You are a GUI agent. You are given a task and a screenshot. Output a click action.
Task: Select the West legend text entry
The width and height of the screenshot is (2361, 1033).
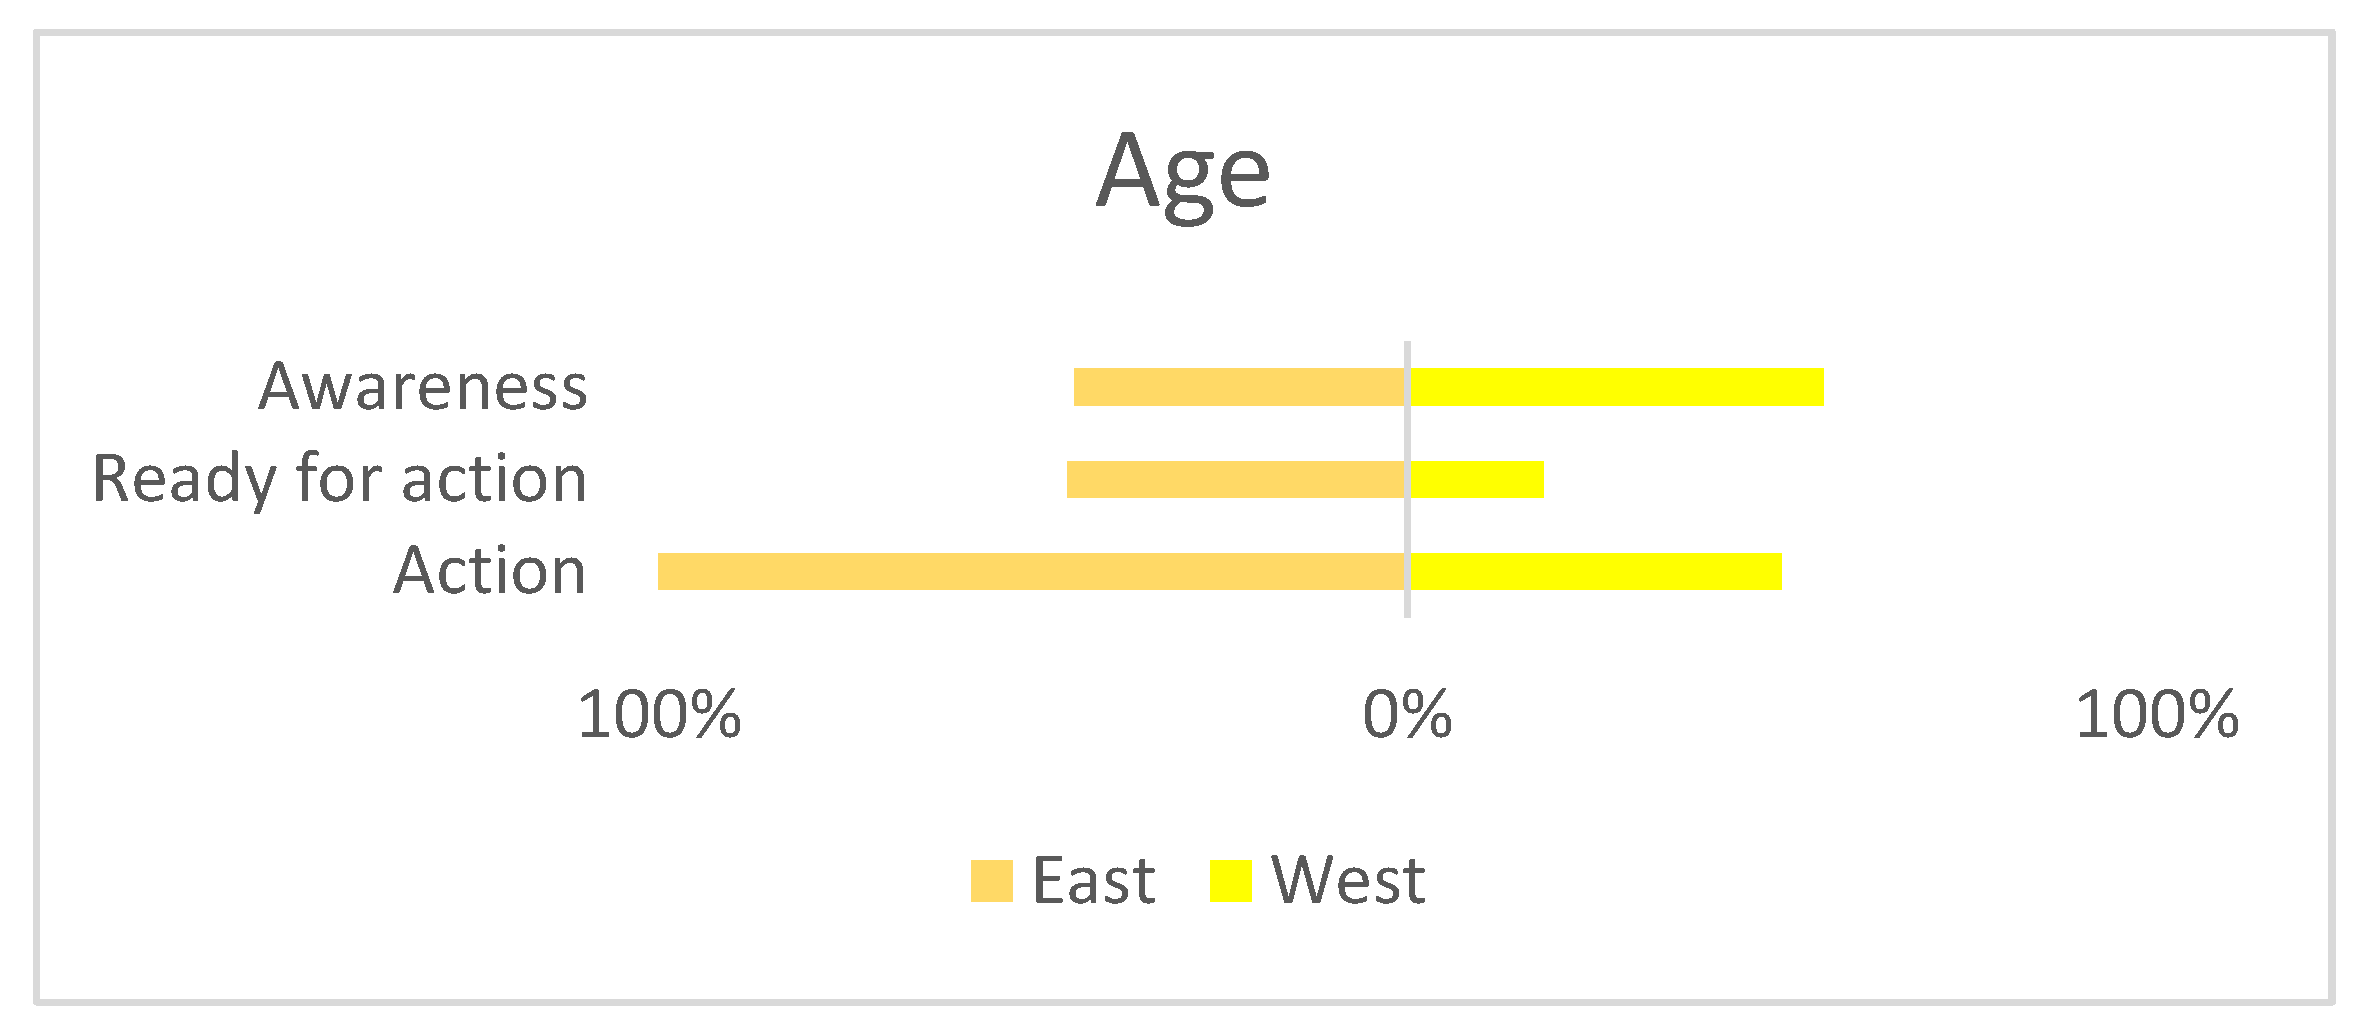[x=1347, y=881]
